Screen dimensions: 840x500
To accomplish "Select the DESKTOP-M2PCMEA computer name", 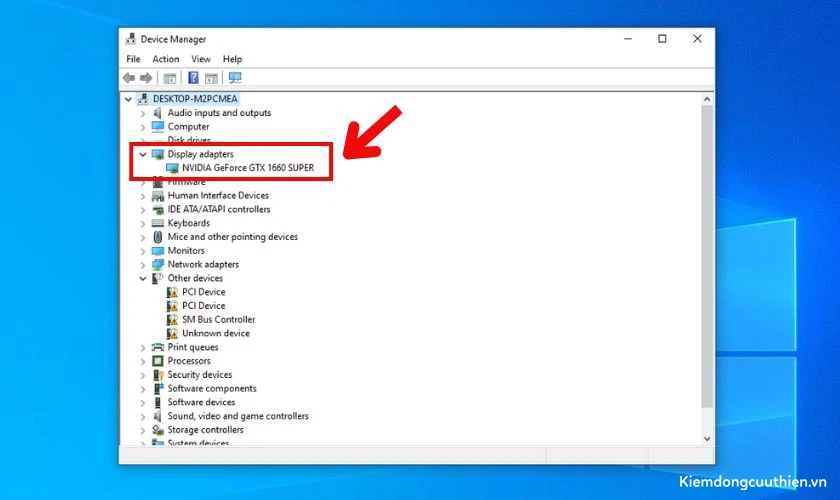I will pos(195,99).
